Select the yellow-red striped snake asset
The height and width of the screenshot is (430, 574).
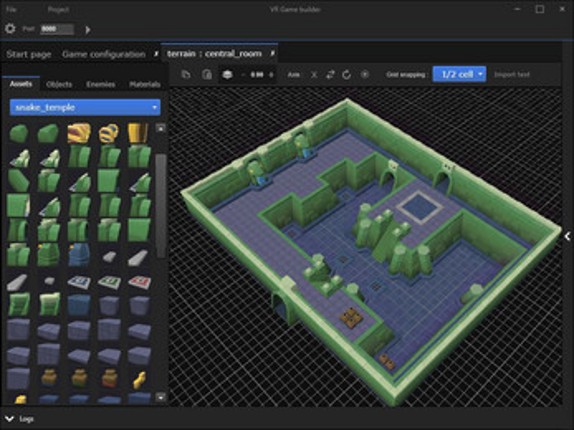click(x=79, y=133)
